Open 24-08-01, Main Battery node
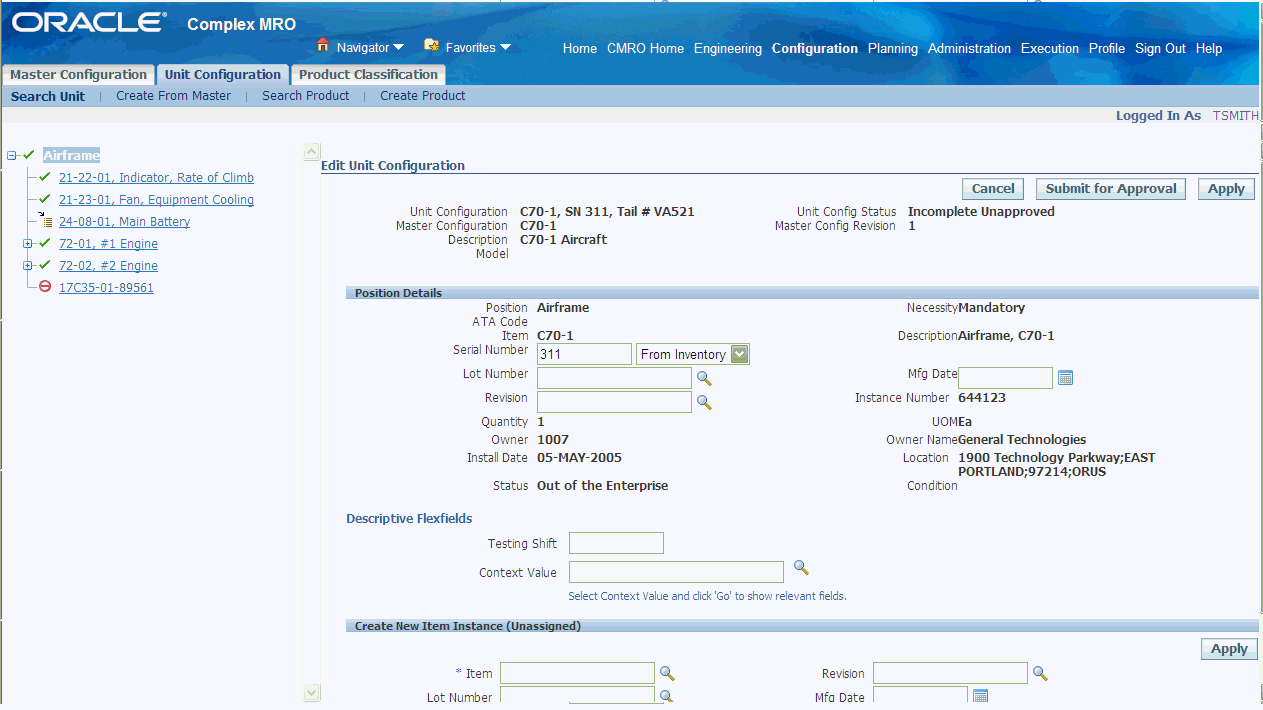1263x710 pixels. tap(124, 221)
